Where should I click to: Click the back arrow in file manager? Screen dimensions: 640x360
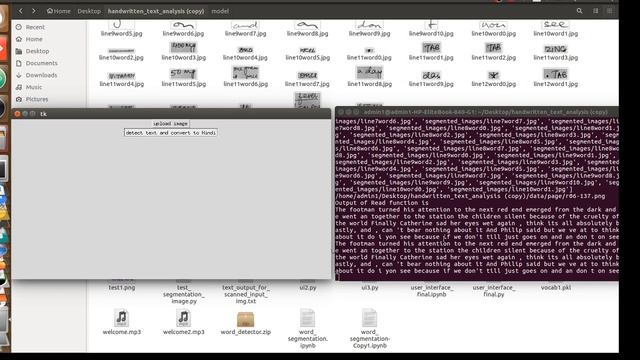coord(20,11)
